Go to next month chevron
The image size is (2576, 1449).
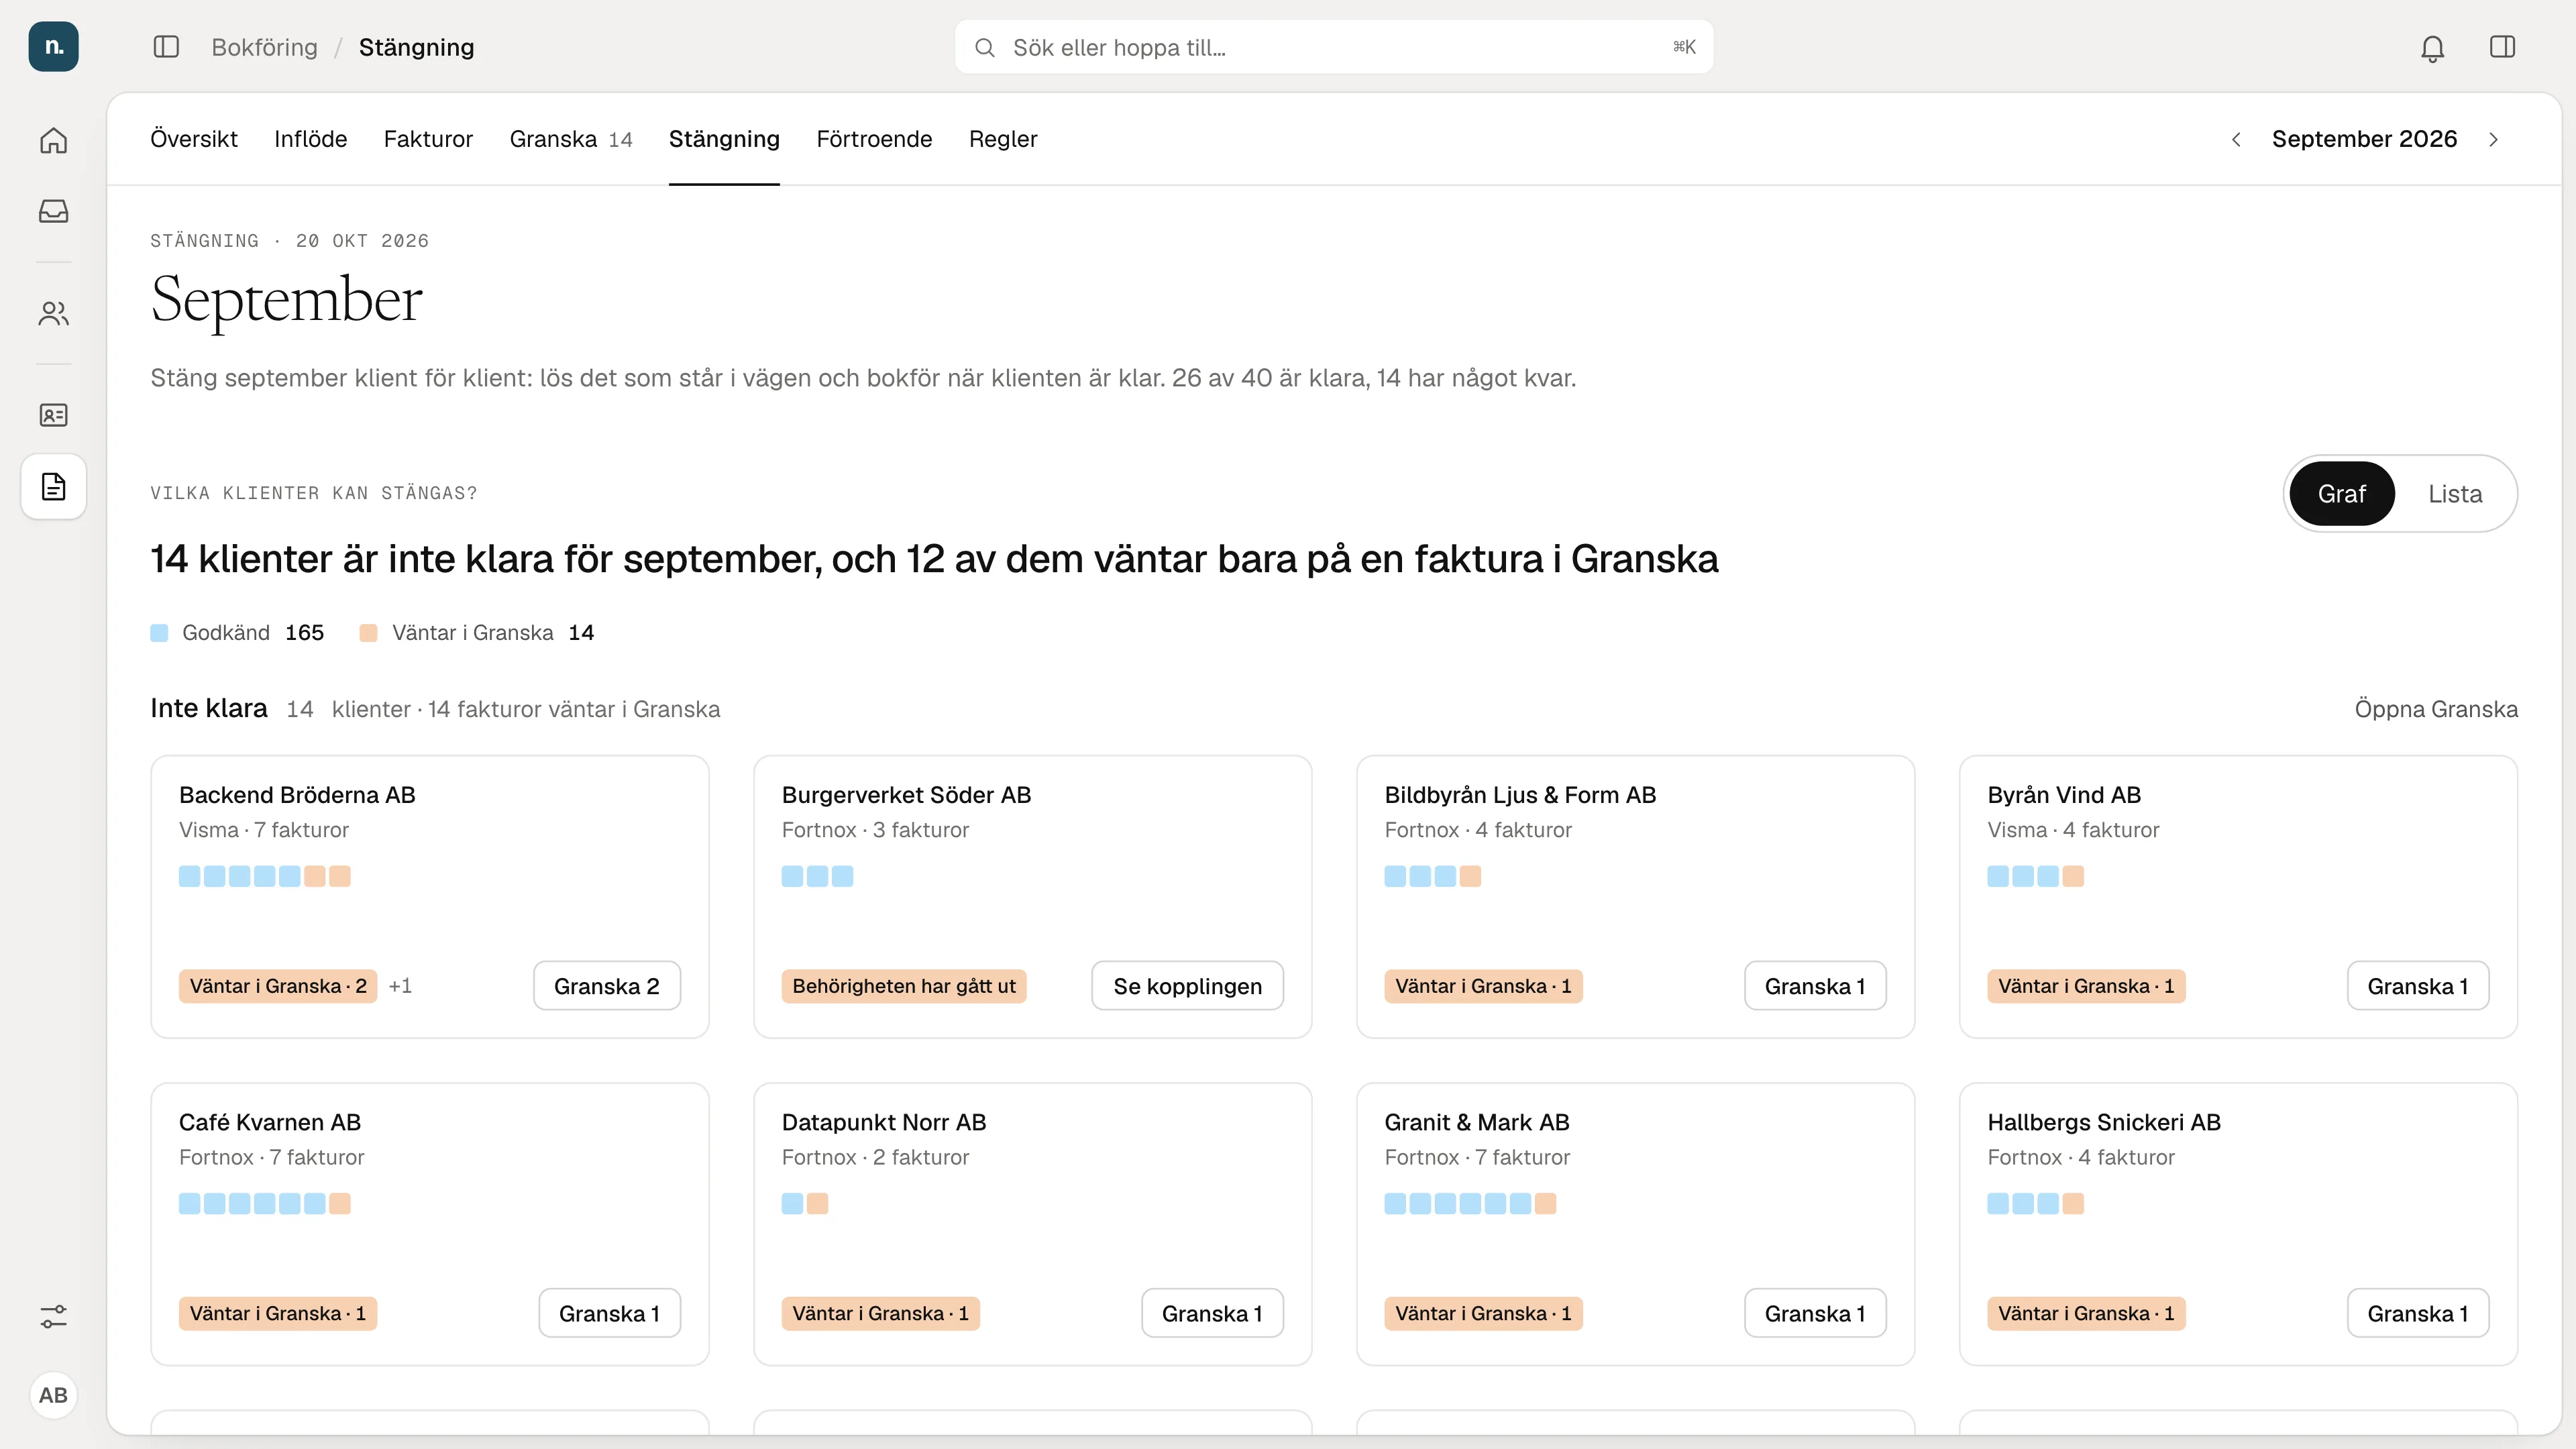pyautogui.click(x=2494, y=139)
